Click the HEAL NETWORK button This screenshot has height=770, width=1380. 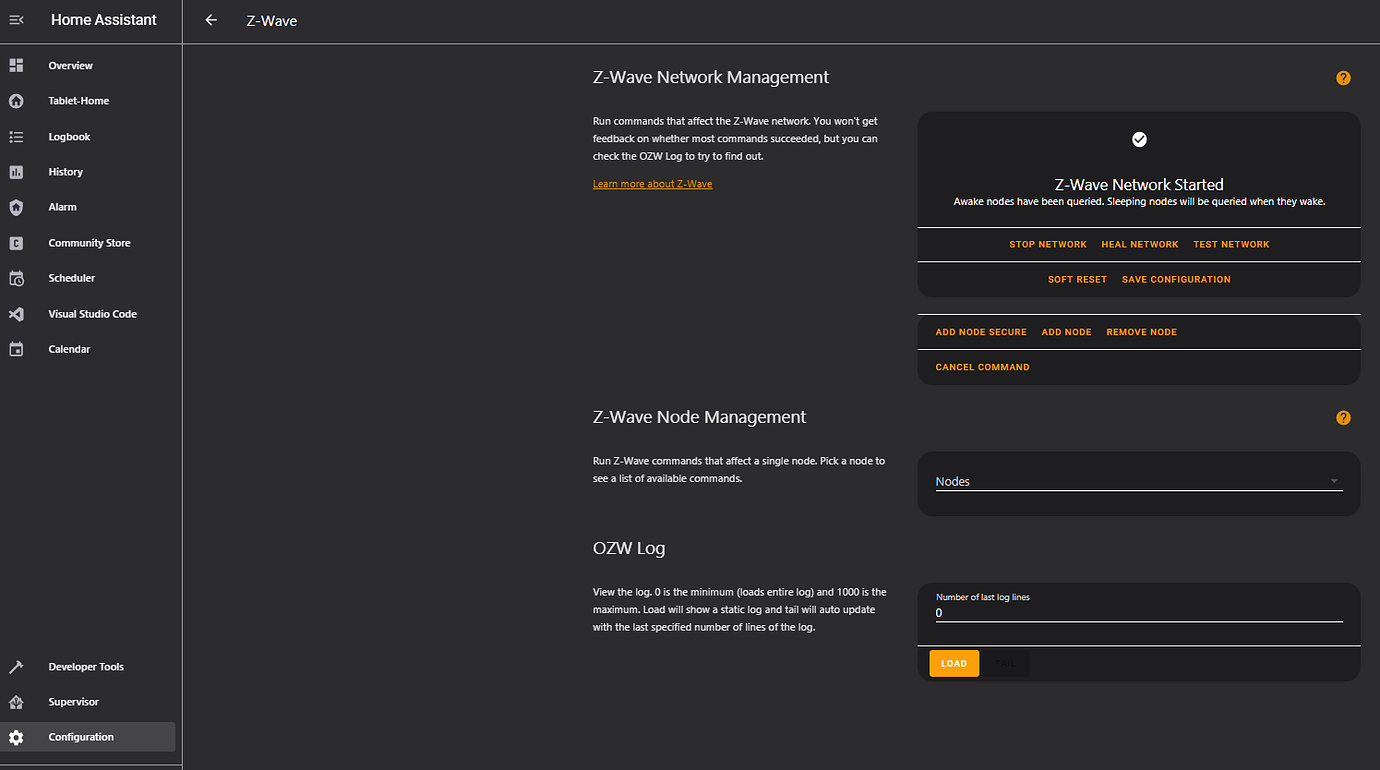[x=1139, y=243]
